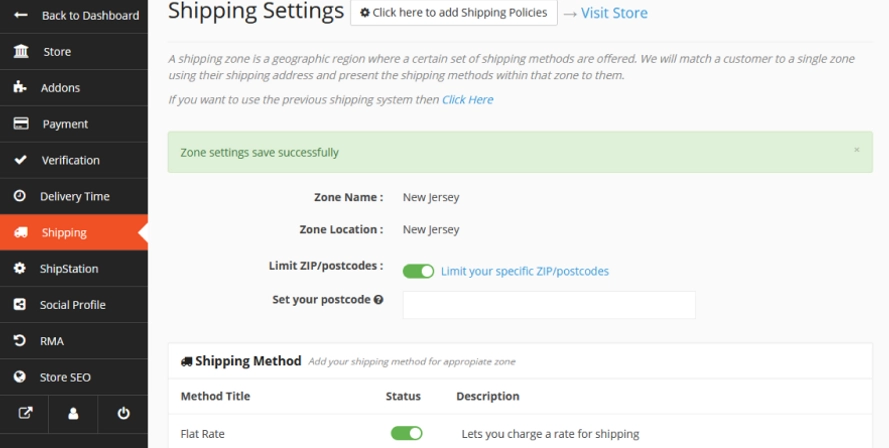Open the Store menu item
The height and width of the screenshot is (448, 889).
tap(74, 52)
